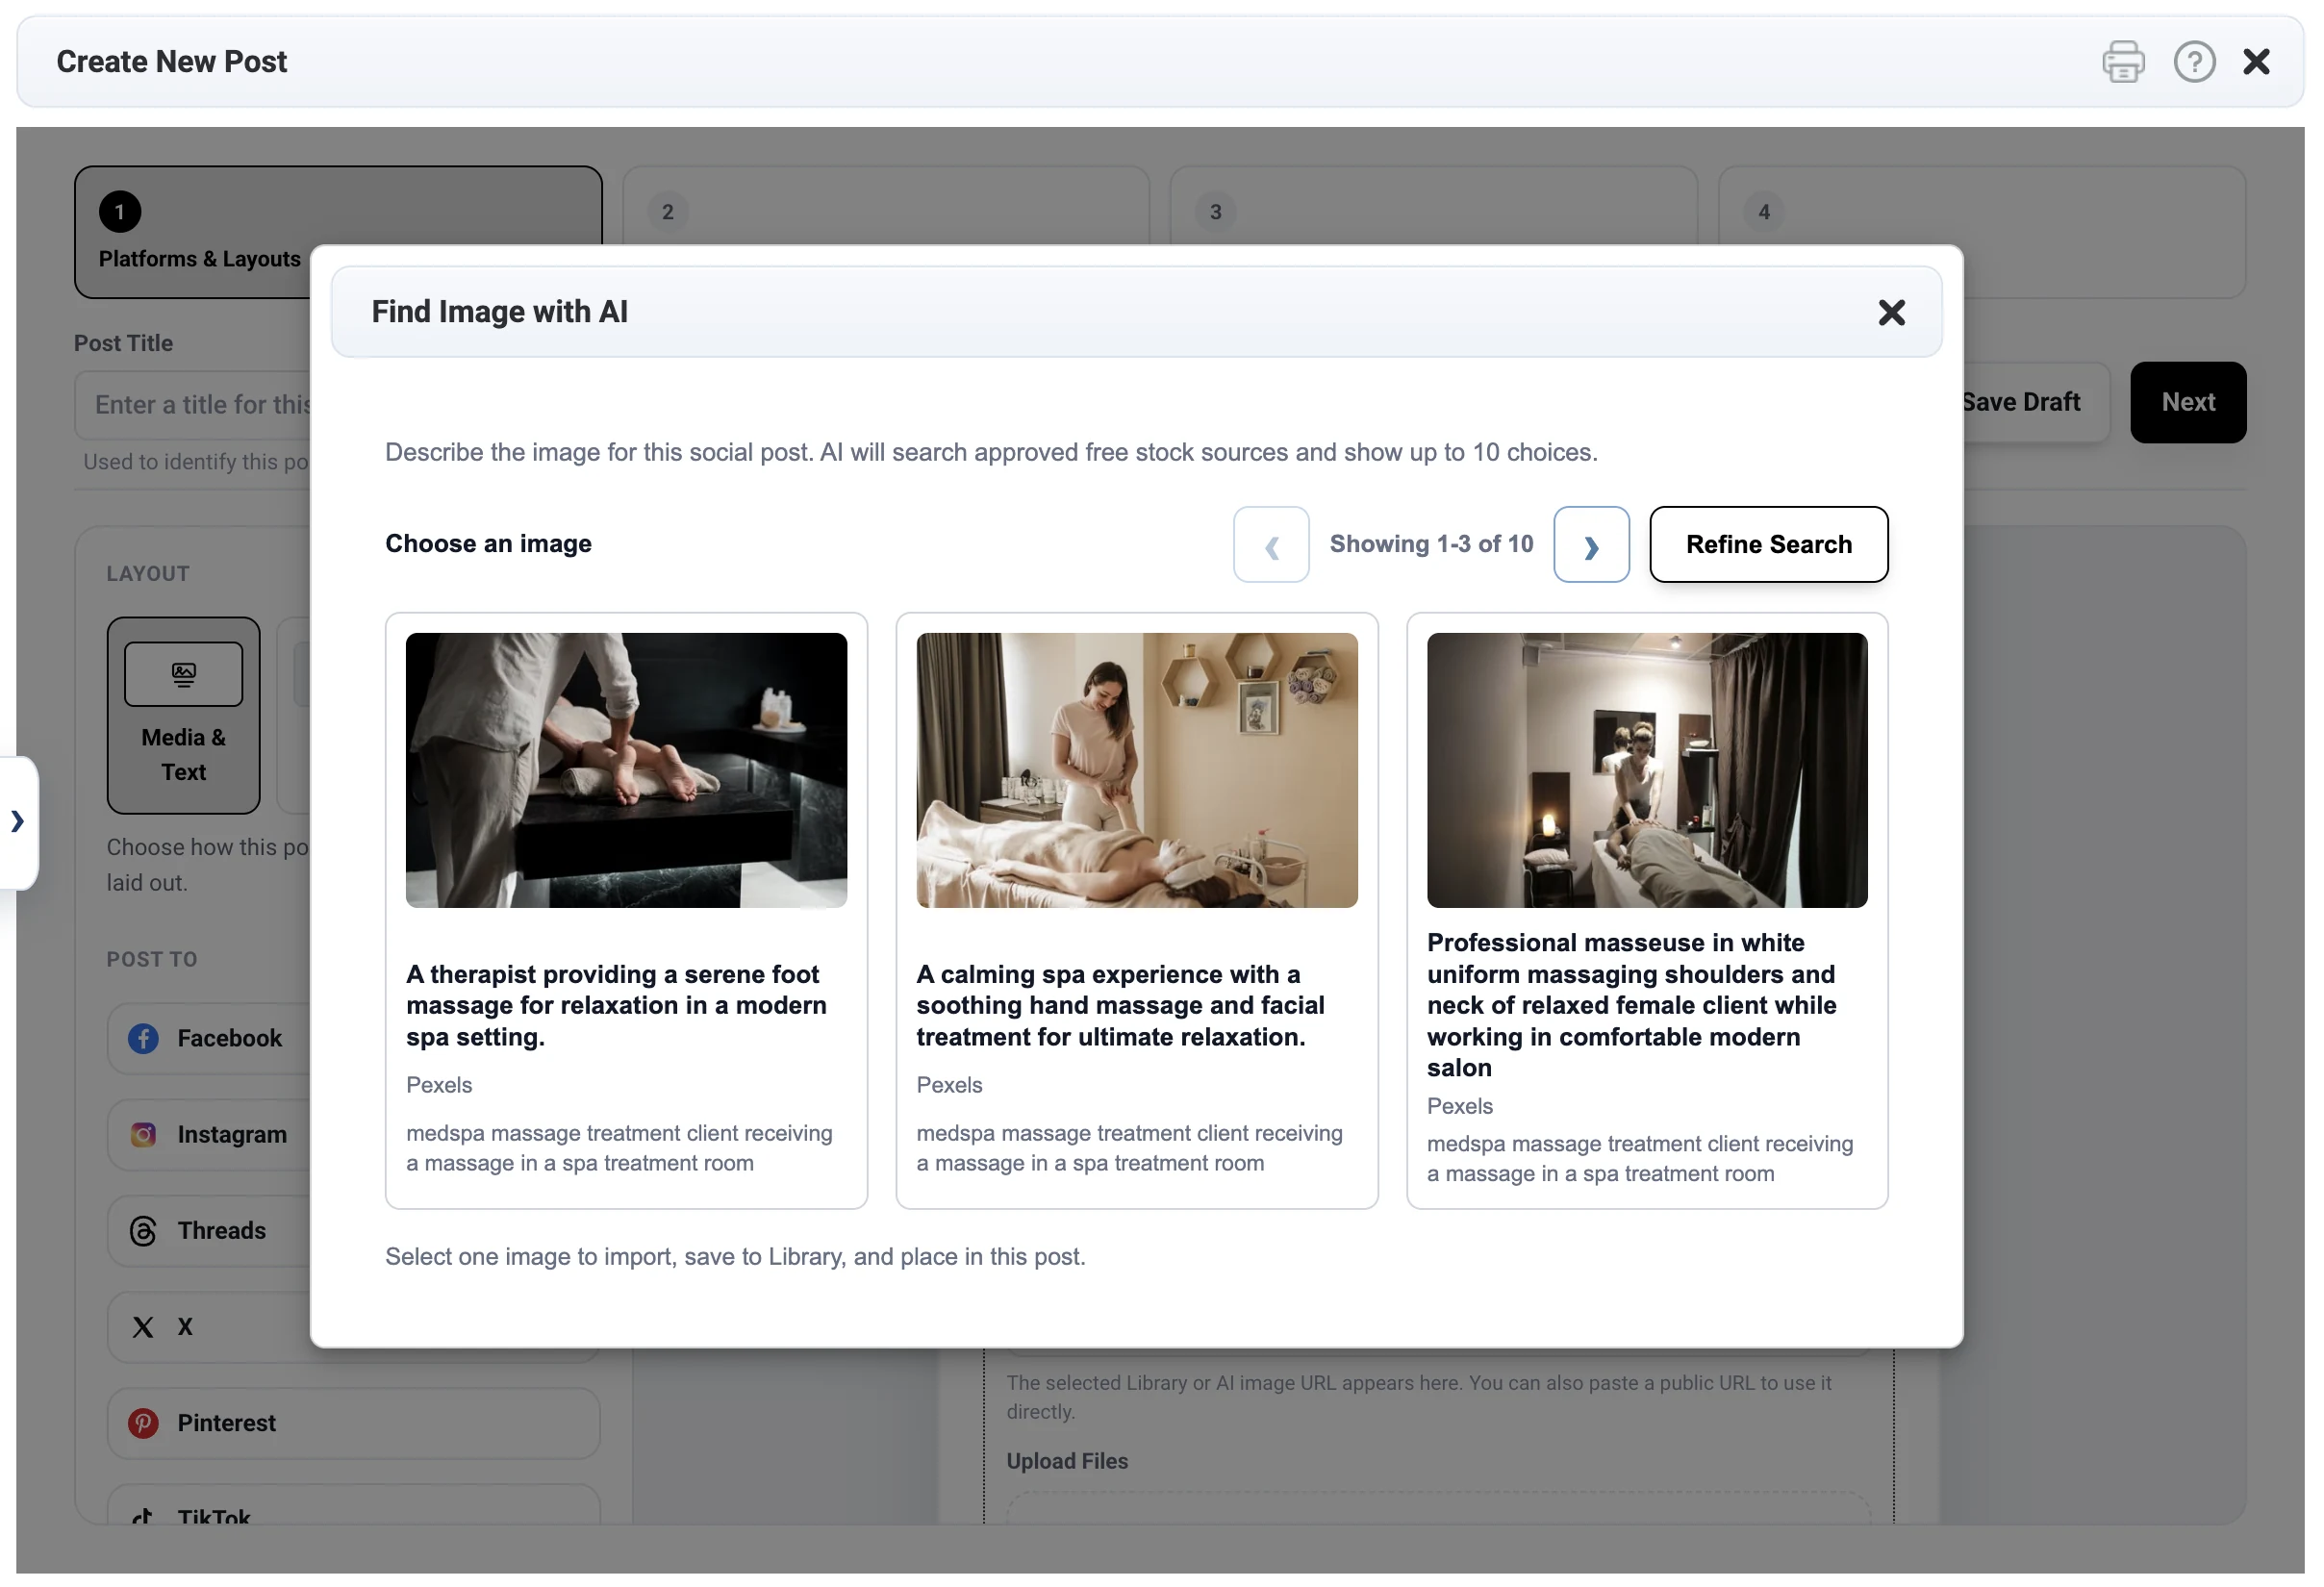Select the Facebook platform
The width and height of the screenshot is (2324, 1587).
coord(210,1039)
